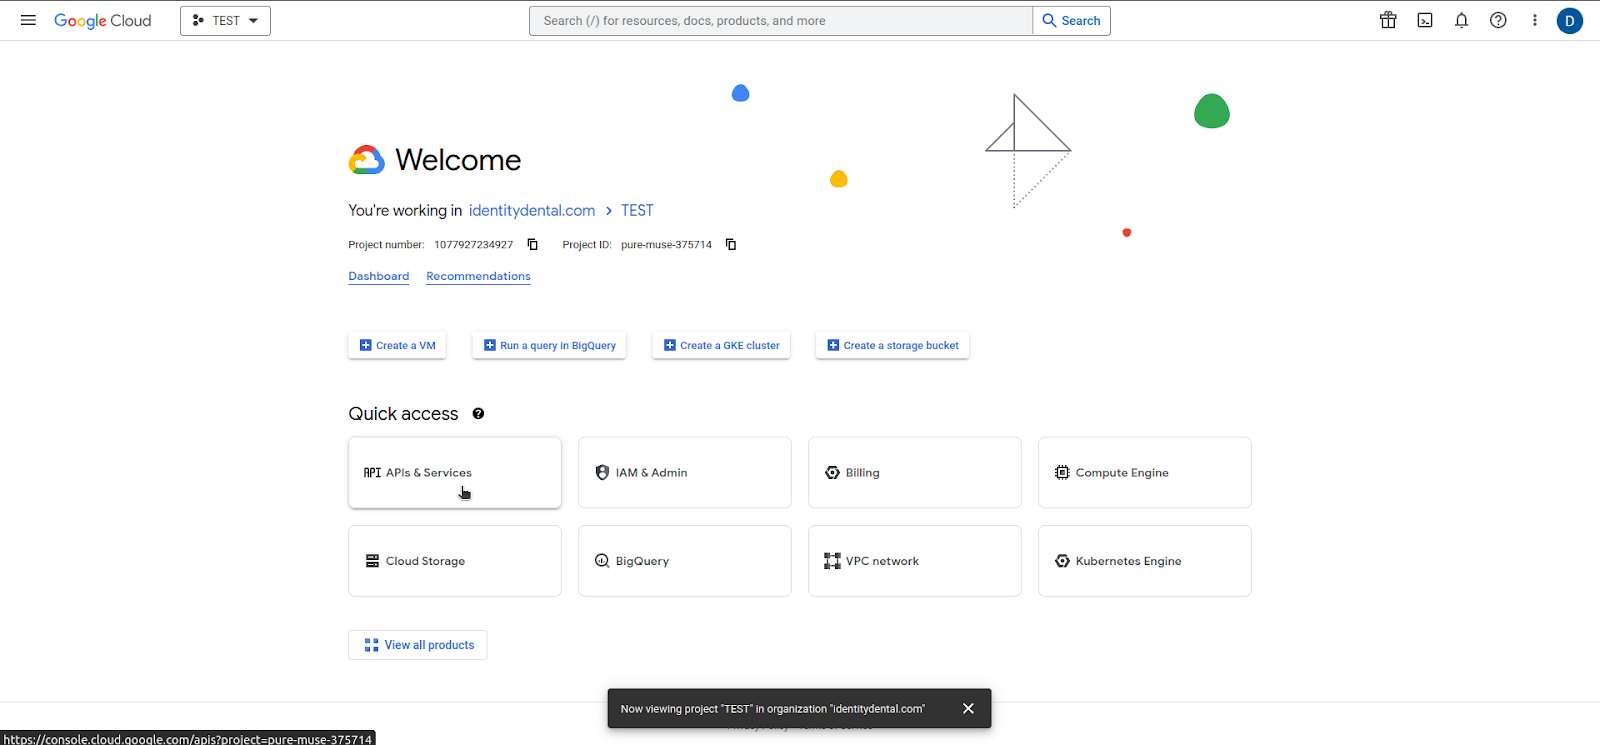
Task: Click Create a GKE cluster button
Action: tap(721, 345)
